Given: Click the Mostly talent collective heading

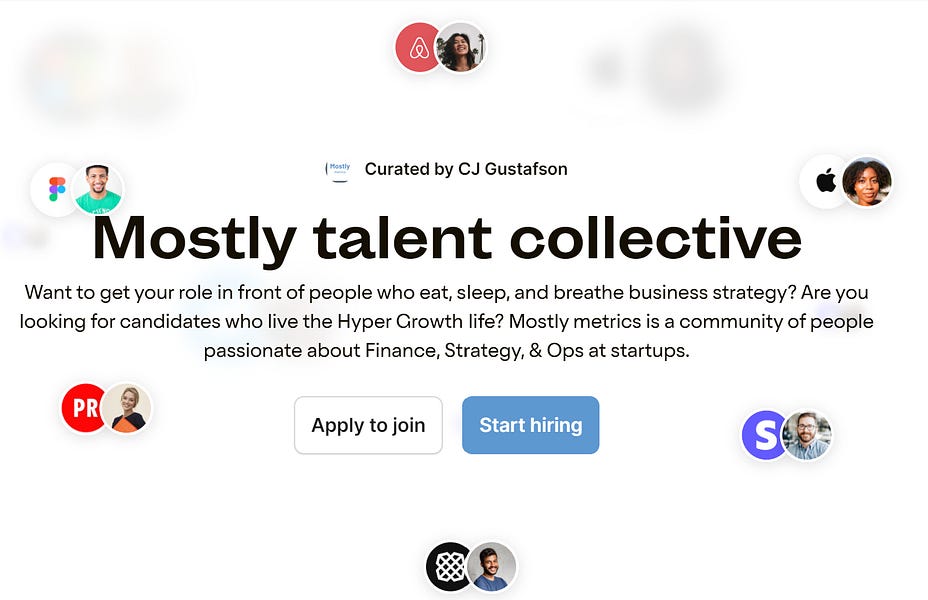Looking at the screenshot, I should 446,239.
